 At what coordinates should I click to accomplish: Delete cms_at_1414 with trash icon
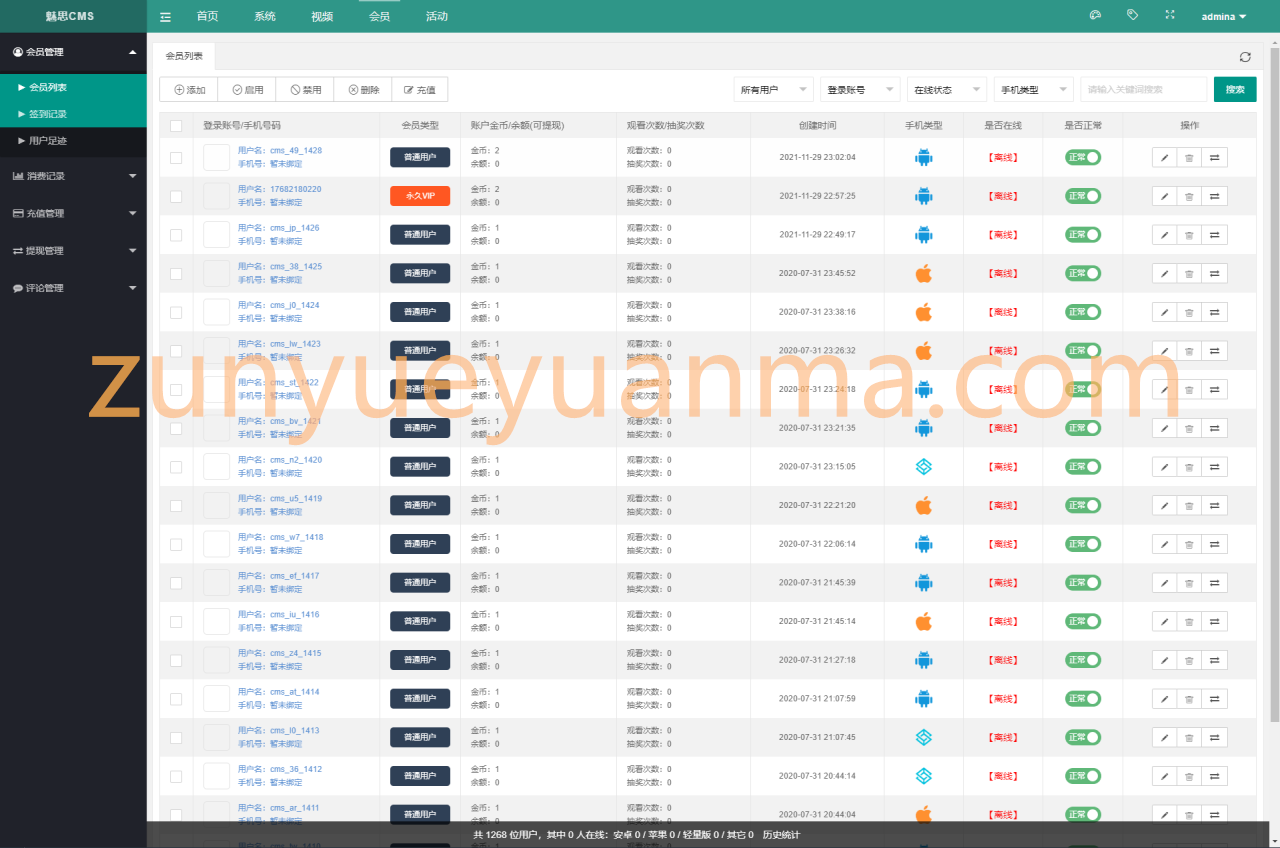(x=1189, y=698)
